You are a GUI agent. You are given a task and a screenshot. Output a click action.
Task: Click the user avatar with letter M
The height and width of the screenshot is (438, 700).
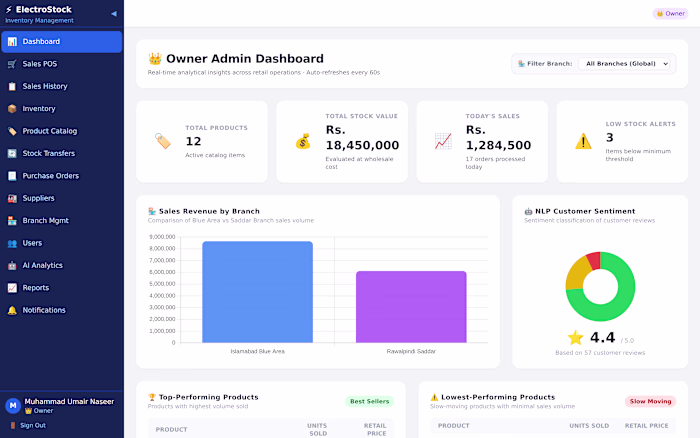tap(13, 405)
